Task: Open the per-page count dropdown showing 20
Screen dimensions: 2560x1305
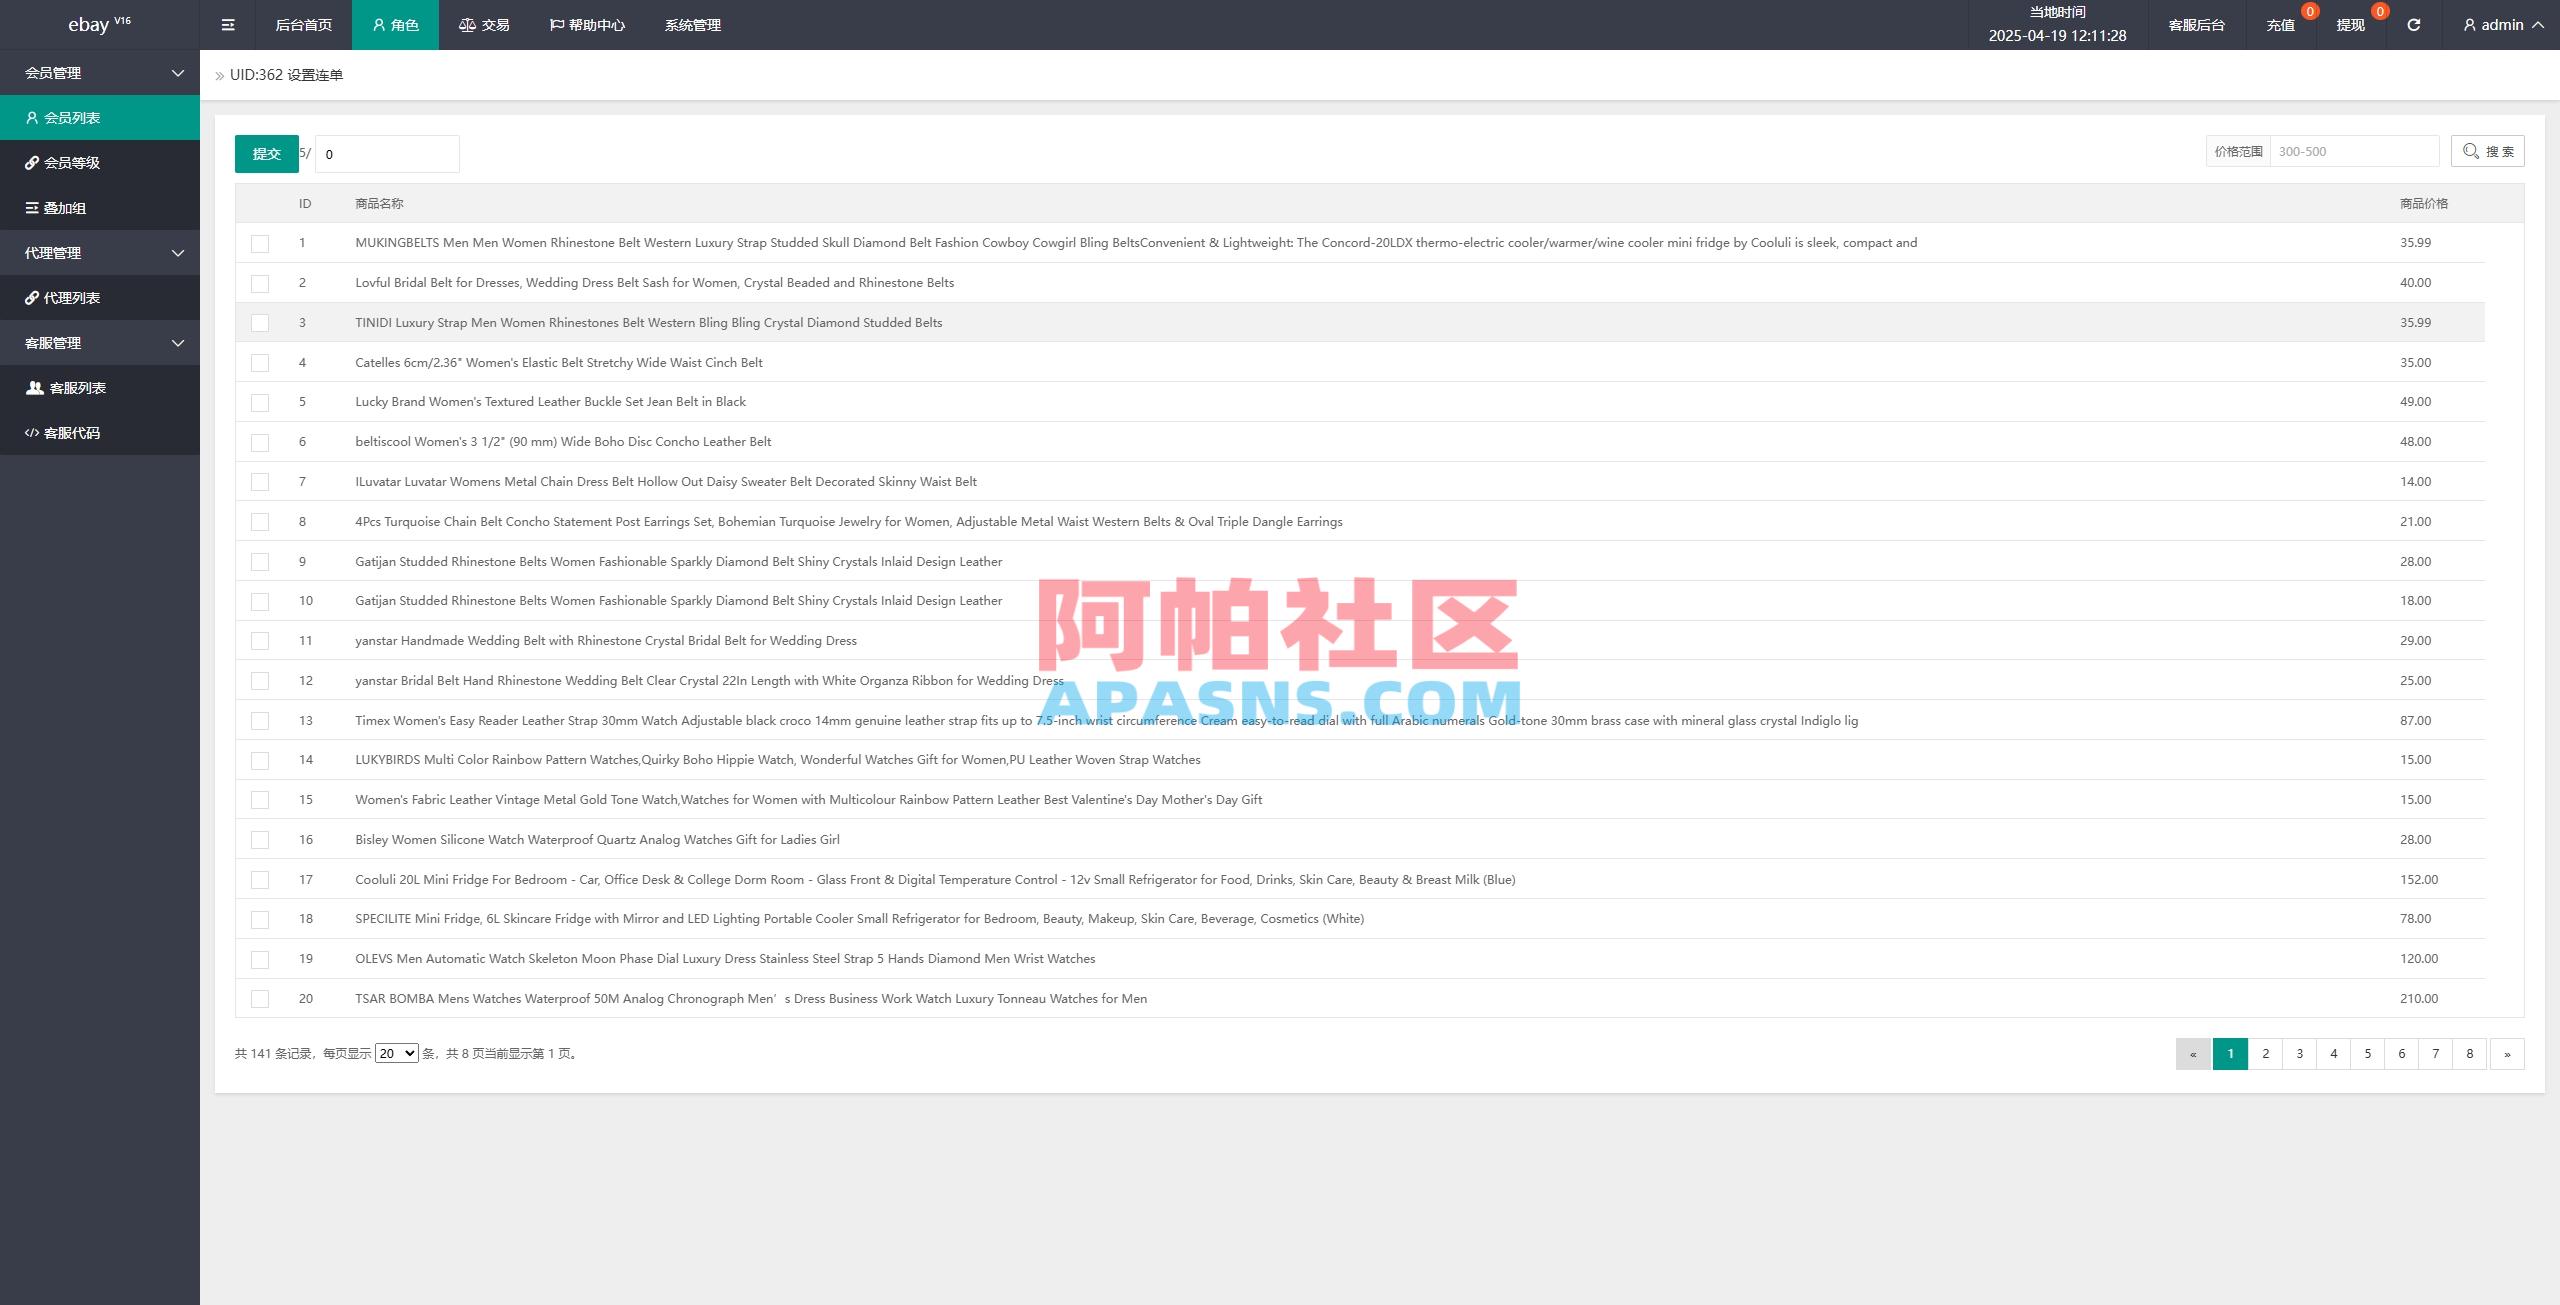Action: tap(396, 1053)
